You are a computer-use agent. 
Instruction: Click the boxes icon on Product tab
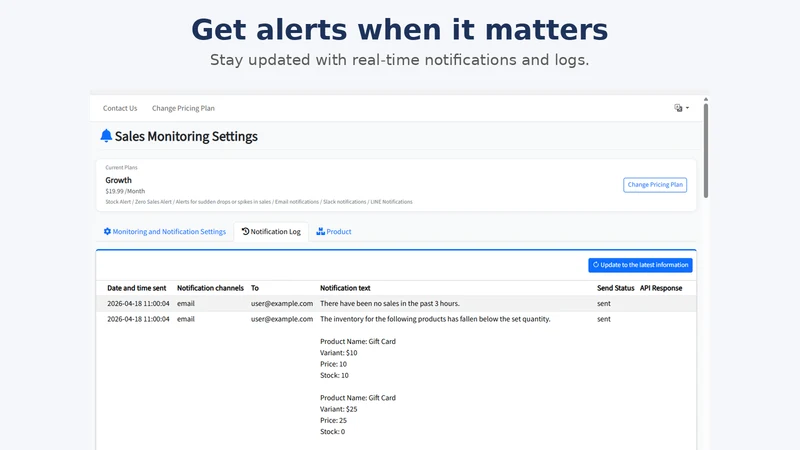tap(320, 231)
